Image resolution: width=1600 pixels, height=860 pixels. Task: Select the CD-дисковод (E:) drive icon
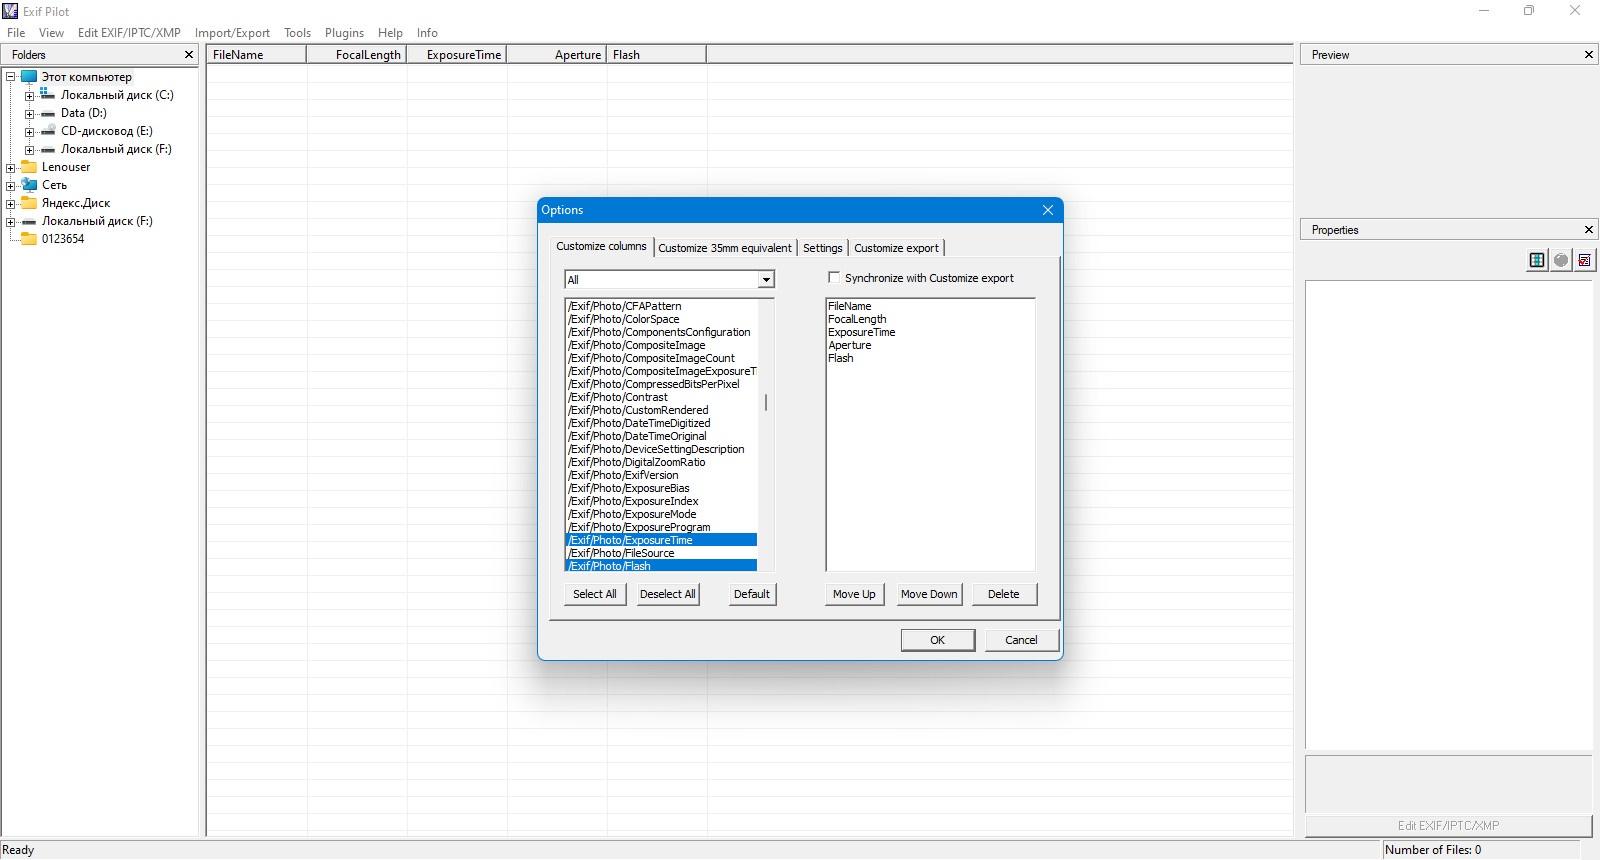pos(48,131)
